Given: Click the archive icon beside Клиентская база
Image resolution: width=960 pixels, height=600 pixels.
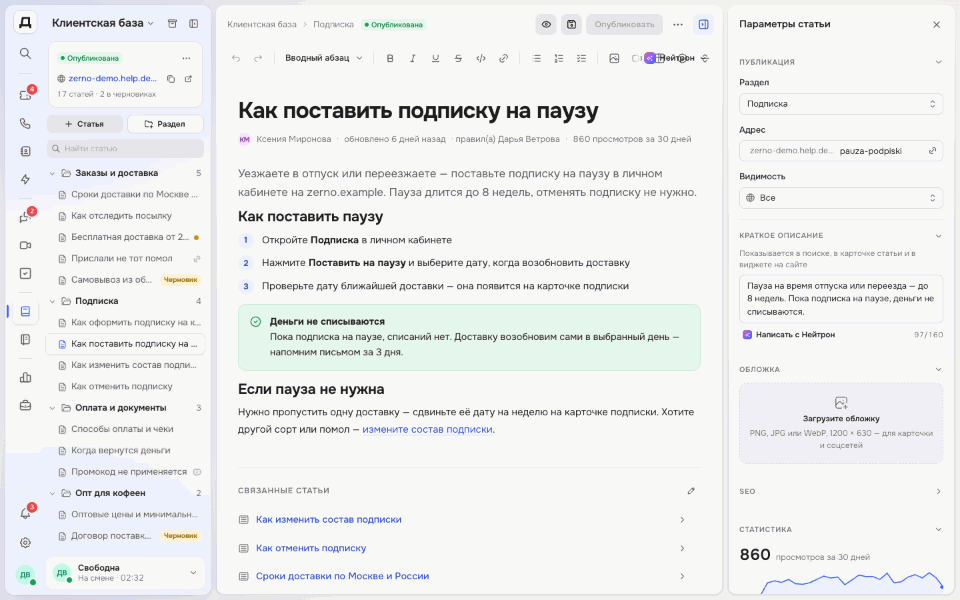Looking at the screenshot, I should coord(173,23).
